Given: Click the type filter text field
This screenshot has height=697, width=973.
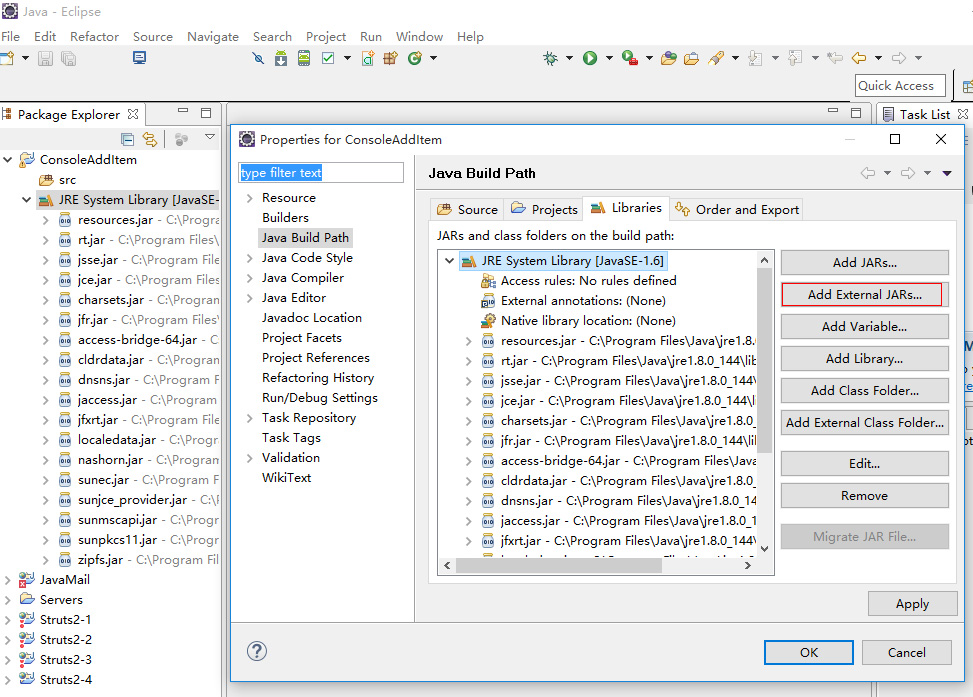Looking at the screenshot, I should 321,173.
